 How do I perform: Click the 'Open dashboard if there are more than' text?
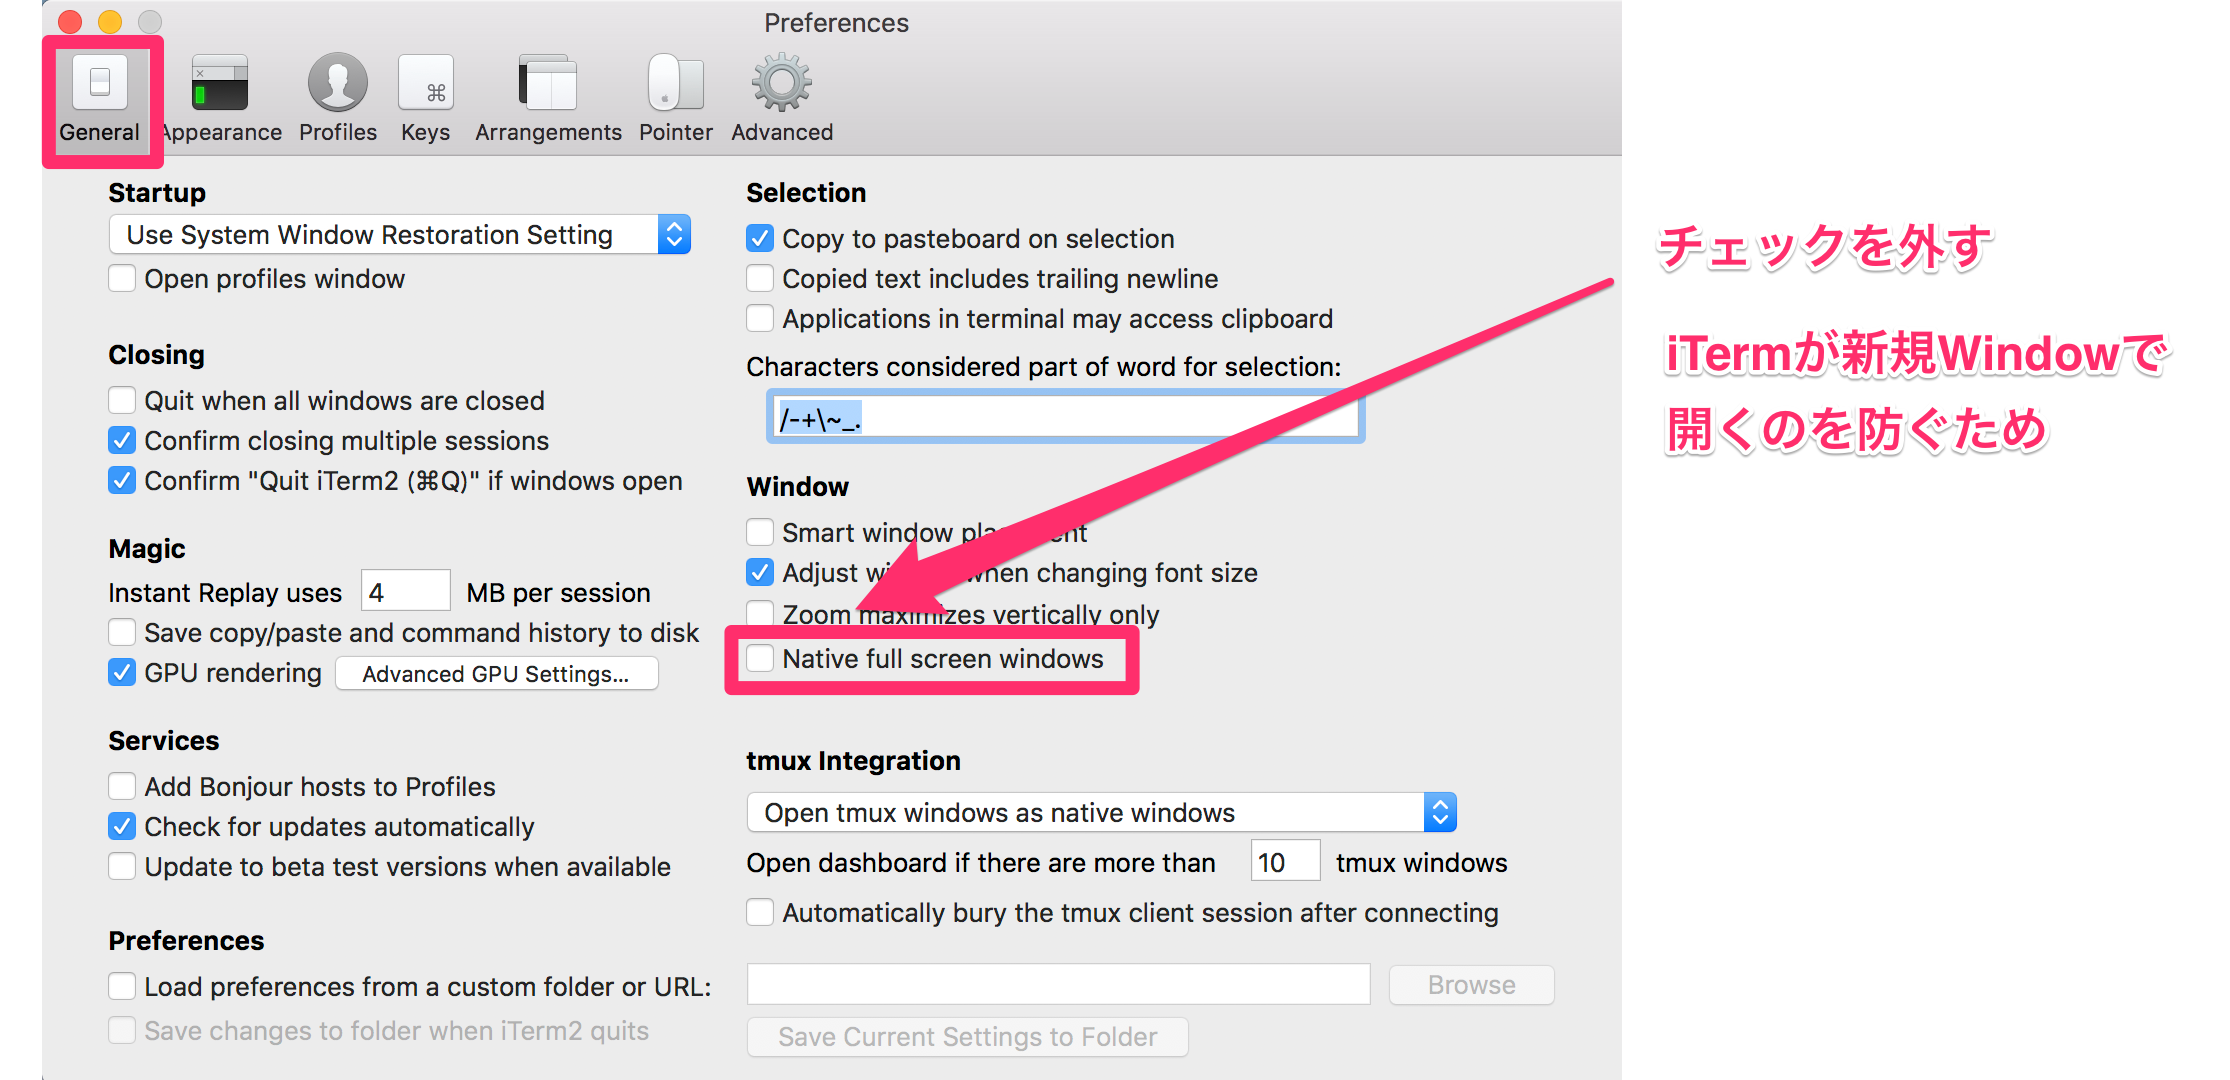[981, 863]
